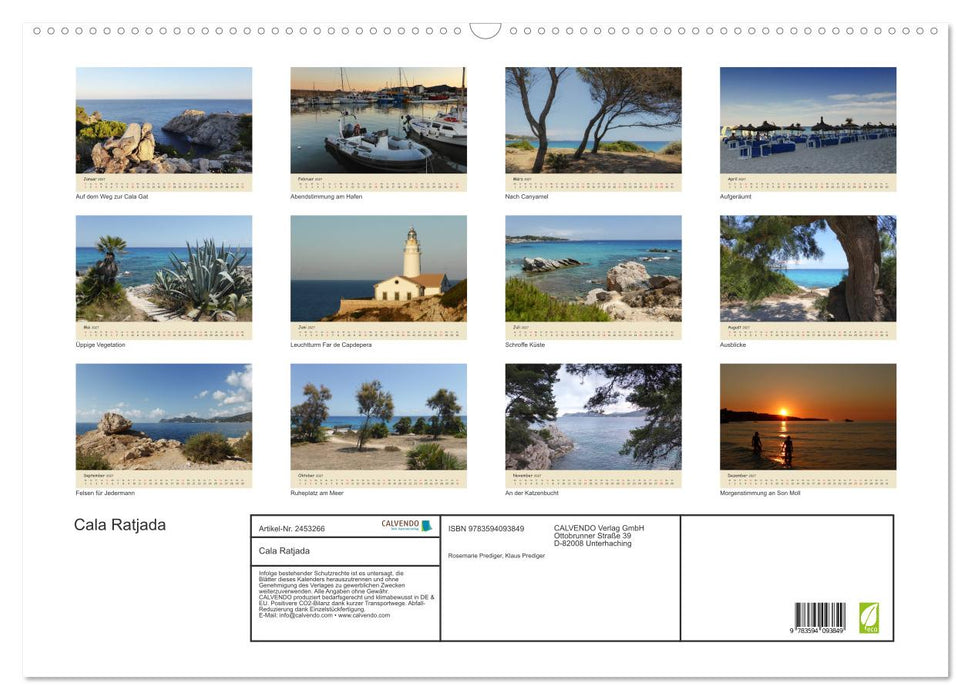The image size is (971, 700).
Task: Click the January calendar strip
Action: pyautogui.click(x=163, y=182)
